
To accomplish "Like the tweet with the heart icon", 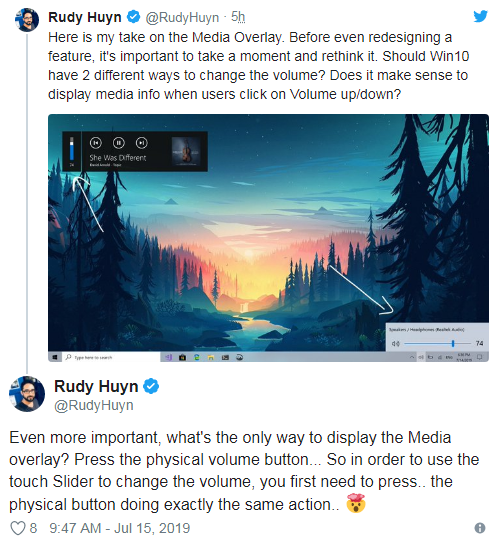I will 18,528.
